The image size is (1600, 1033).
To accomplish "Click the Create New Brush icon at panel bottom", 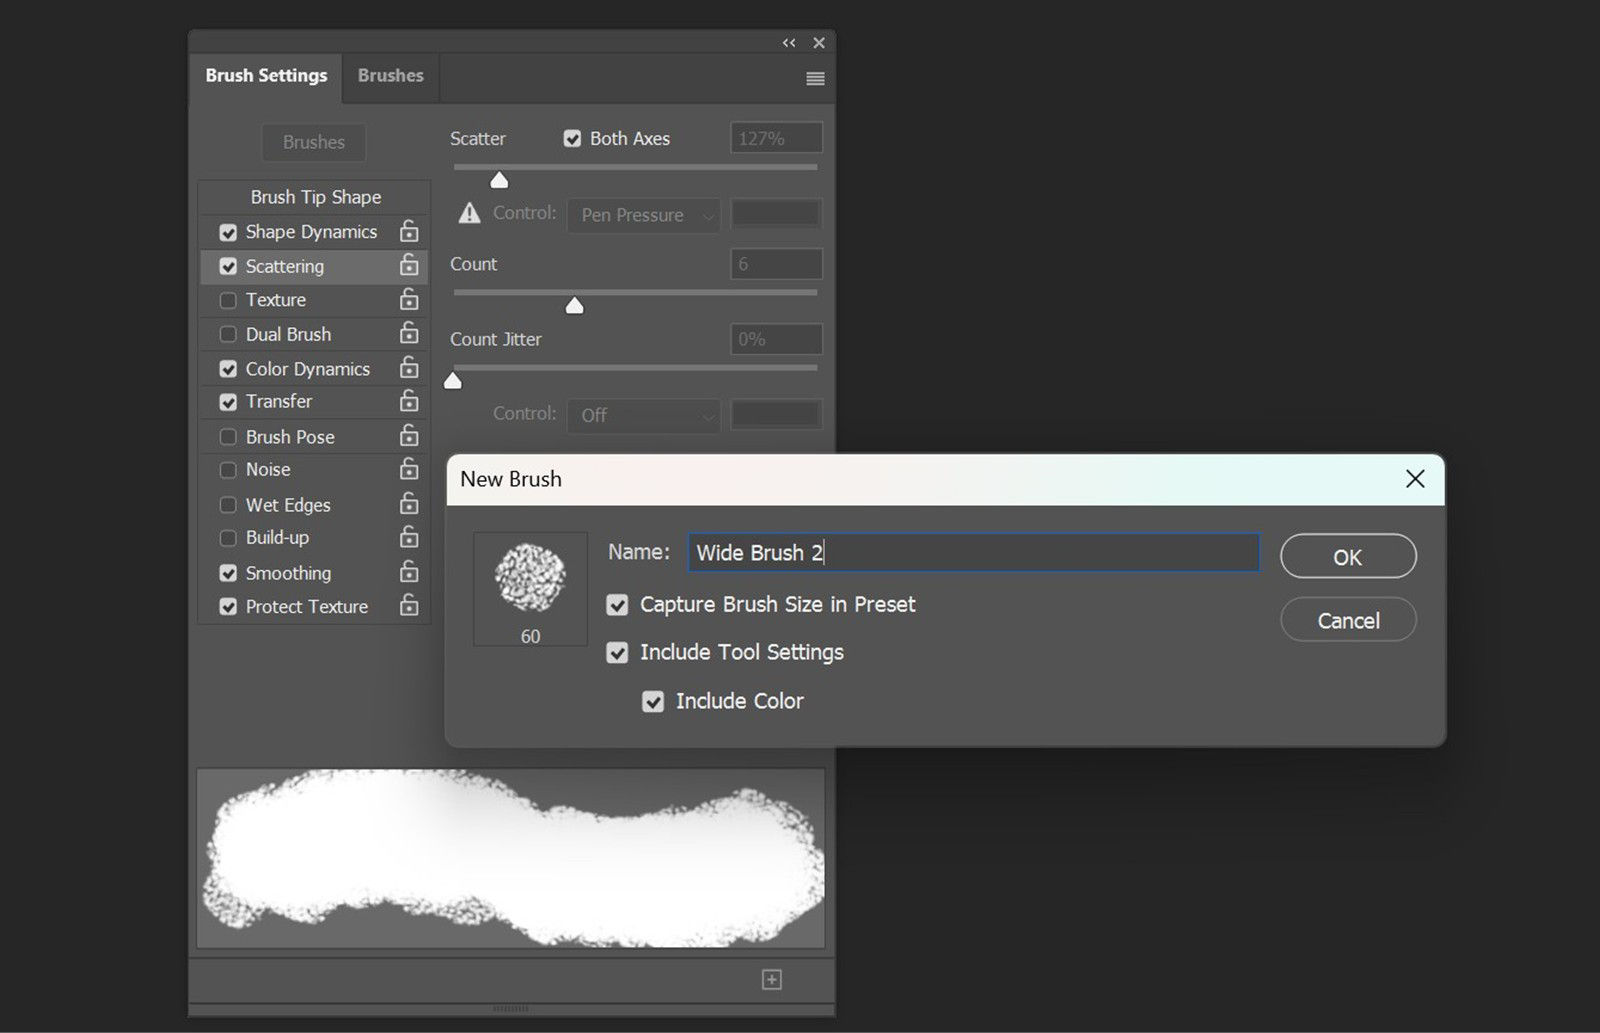I will point(771,979).
